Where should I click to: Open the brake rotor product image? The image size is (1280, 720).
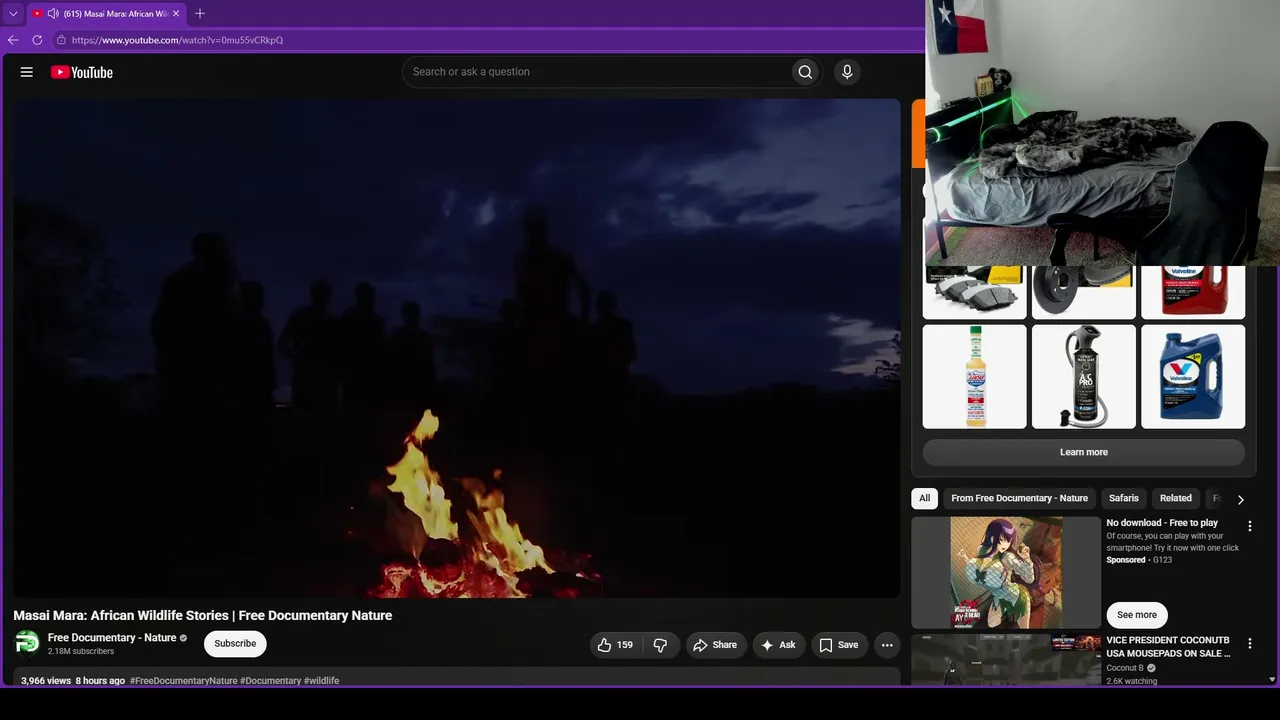coord(1084,292)
